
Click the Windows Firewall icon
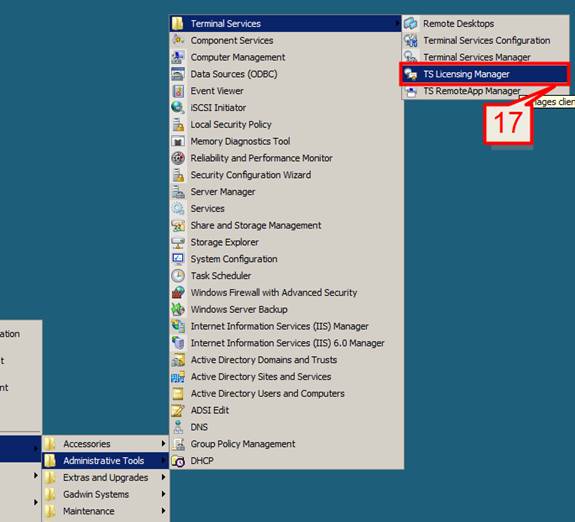click(x=178, y=293)
